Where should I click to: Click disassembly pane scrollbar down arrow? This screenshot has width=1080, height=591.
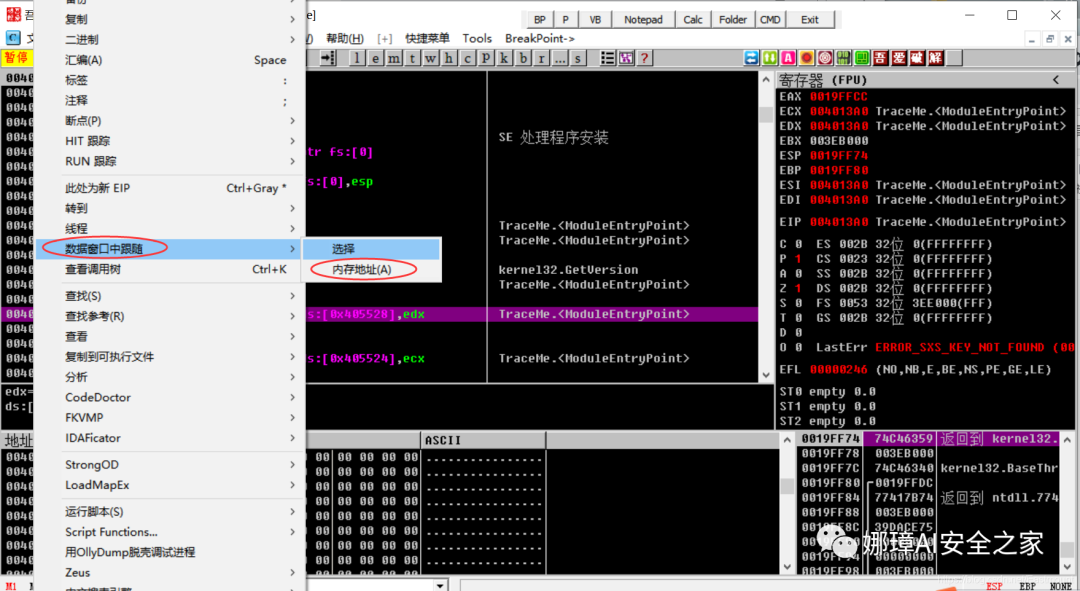(x=766, y=375)
